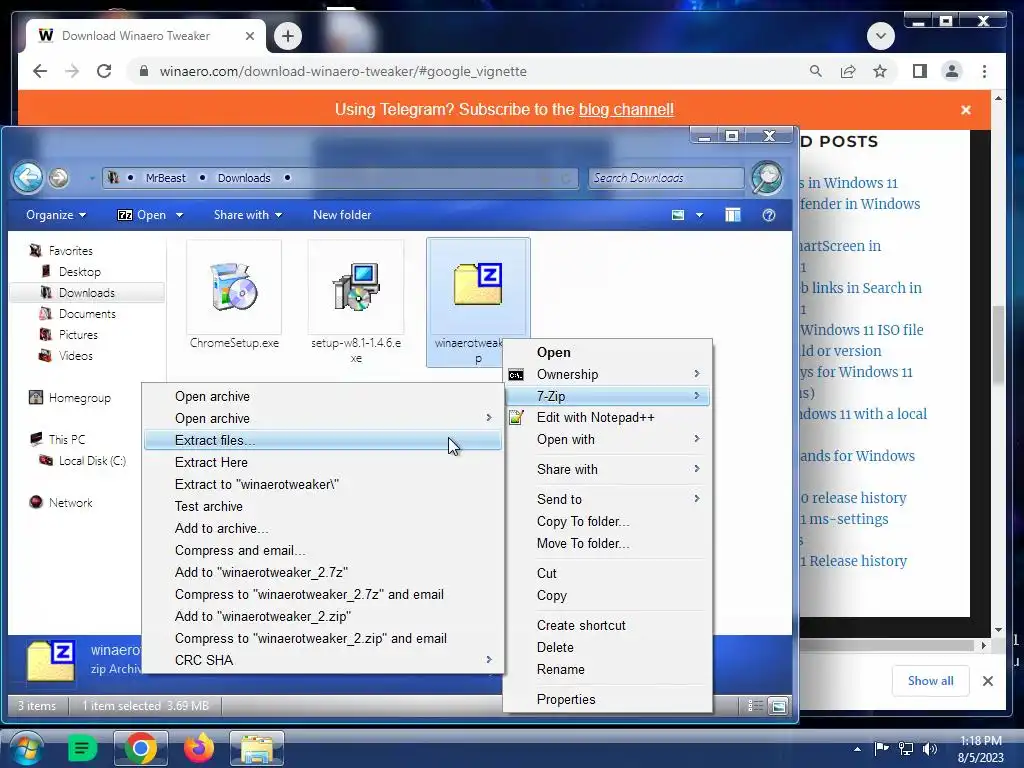Click Explorer's back navigation button
Image resolution: width=1024 pixels, height=768 pixels.
[x=27, y=177]
